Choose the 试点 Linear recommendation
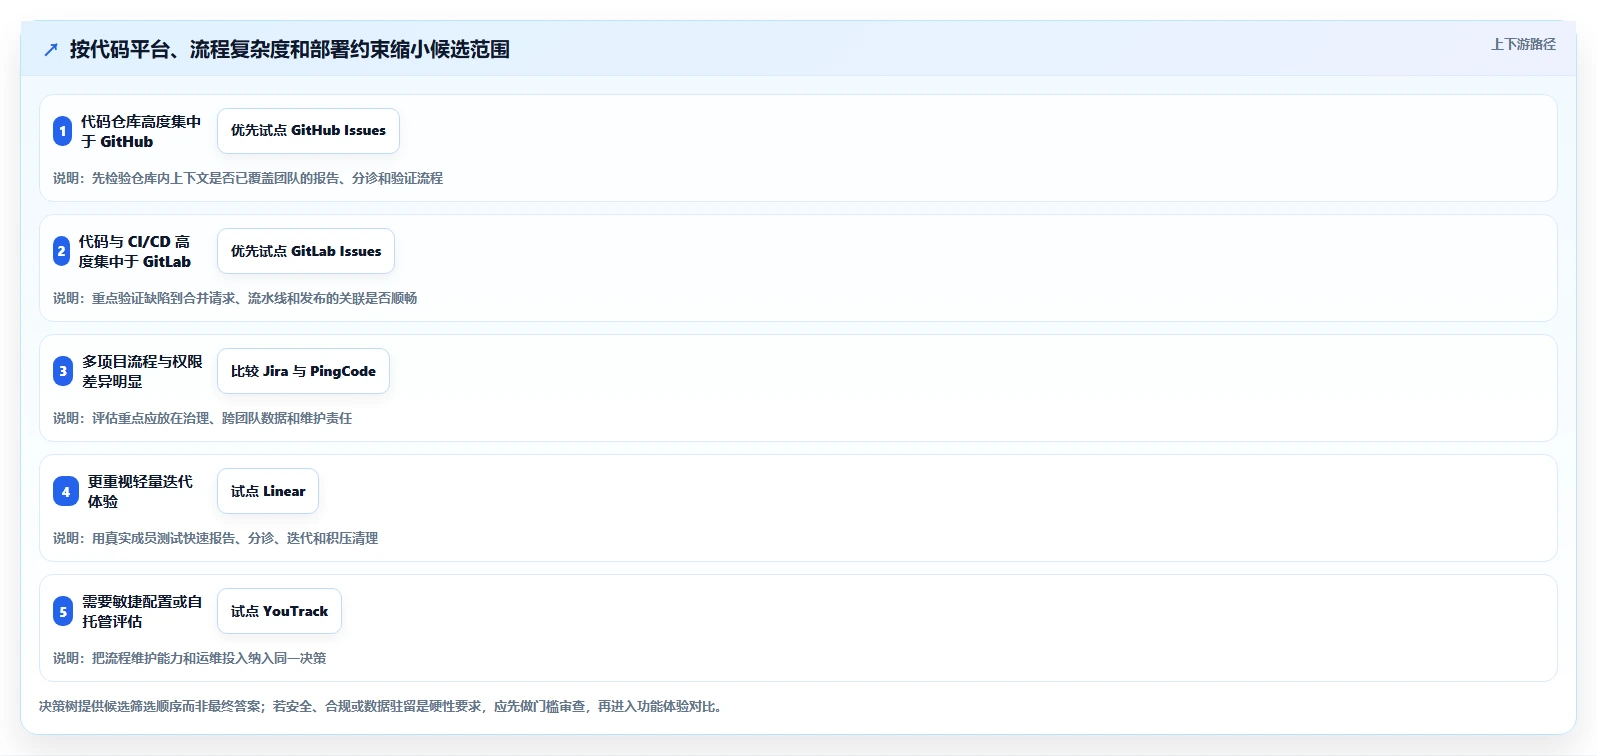Viewport: 1597px width, 756px height. coord(268,491)
